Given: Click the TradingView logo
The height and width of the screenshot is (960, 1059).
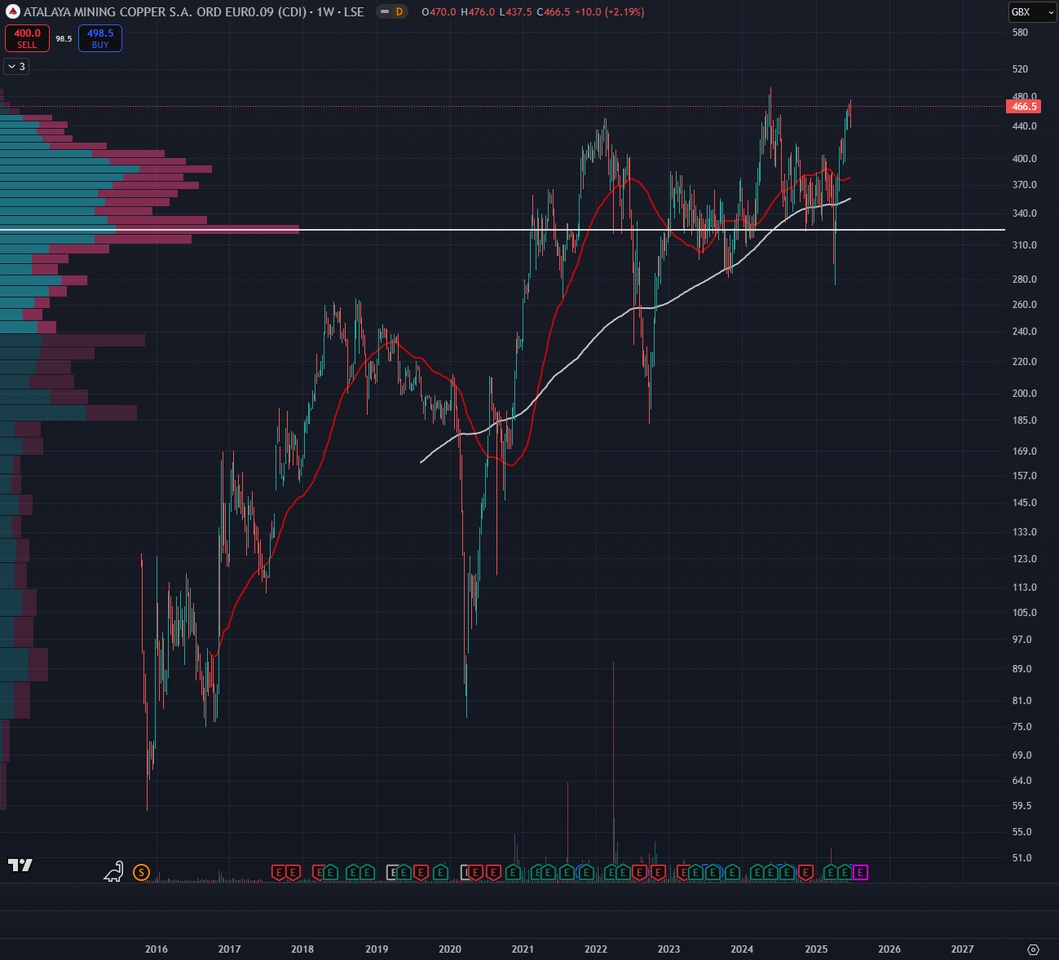Looking at the screenshot, I should click(20, 865).
